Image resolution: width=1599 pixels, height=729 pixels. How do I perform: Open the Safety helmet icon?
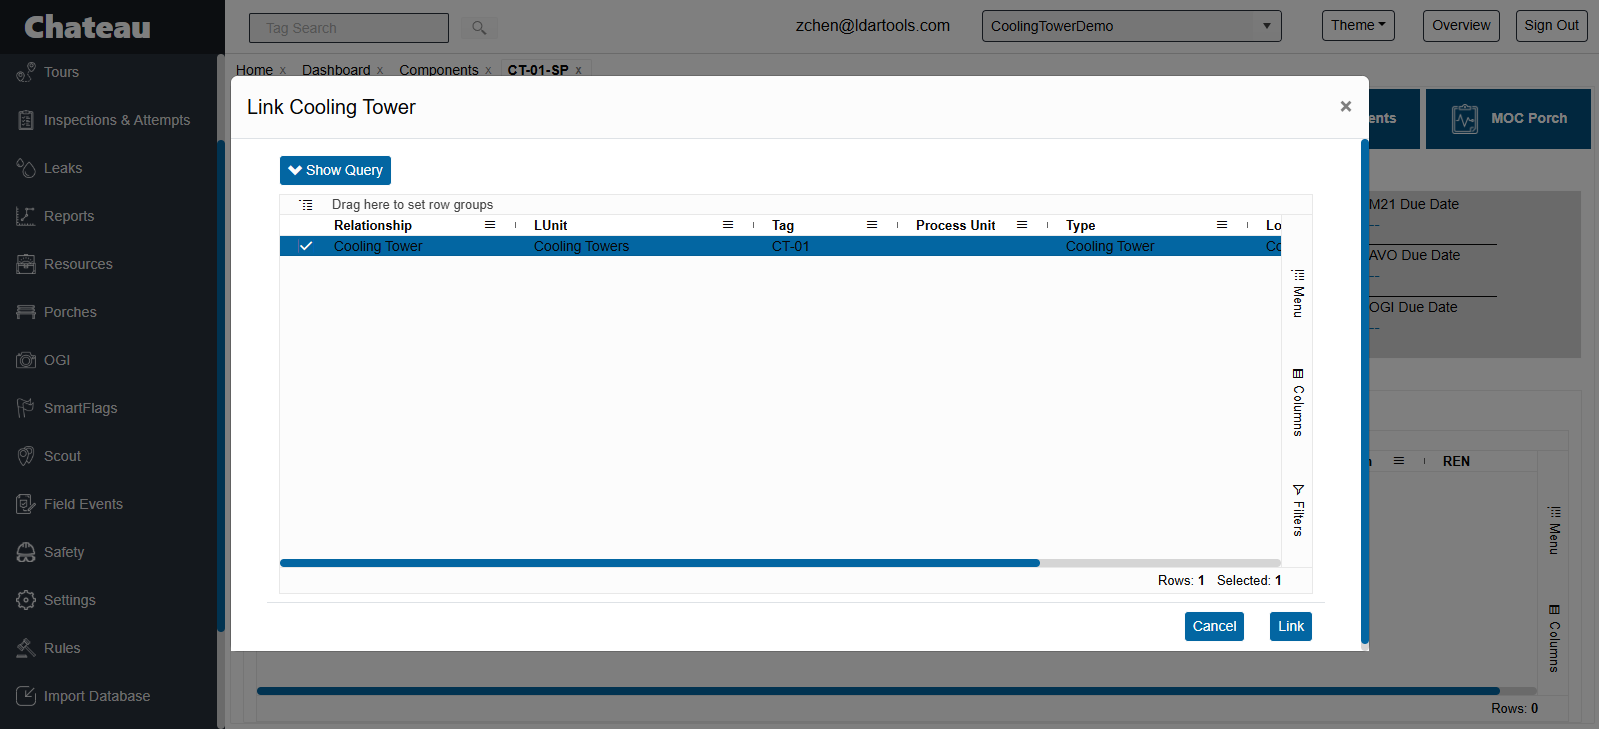26,552
